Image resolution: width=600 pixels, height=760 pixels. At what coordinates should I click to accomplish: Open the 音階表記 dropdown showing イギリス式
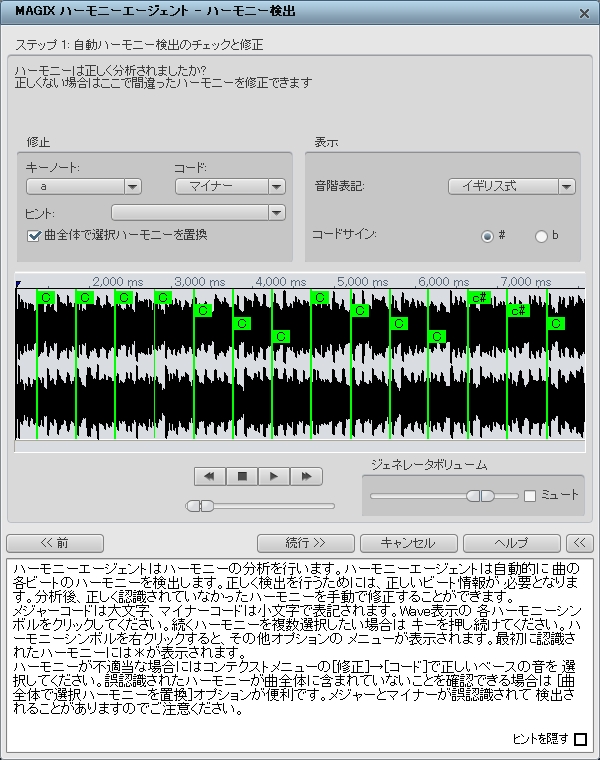tap(512, 186)
